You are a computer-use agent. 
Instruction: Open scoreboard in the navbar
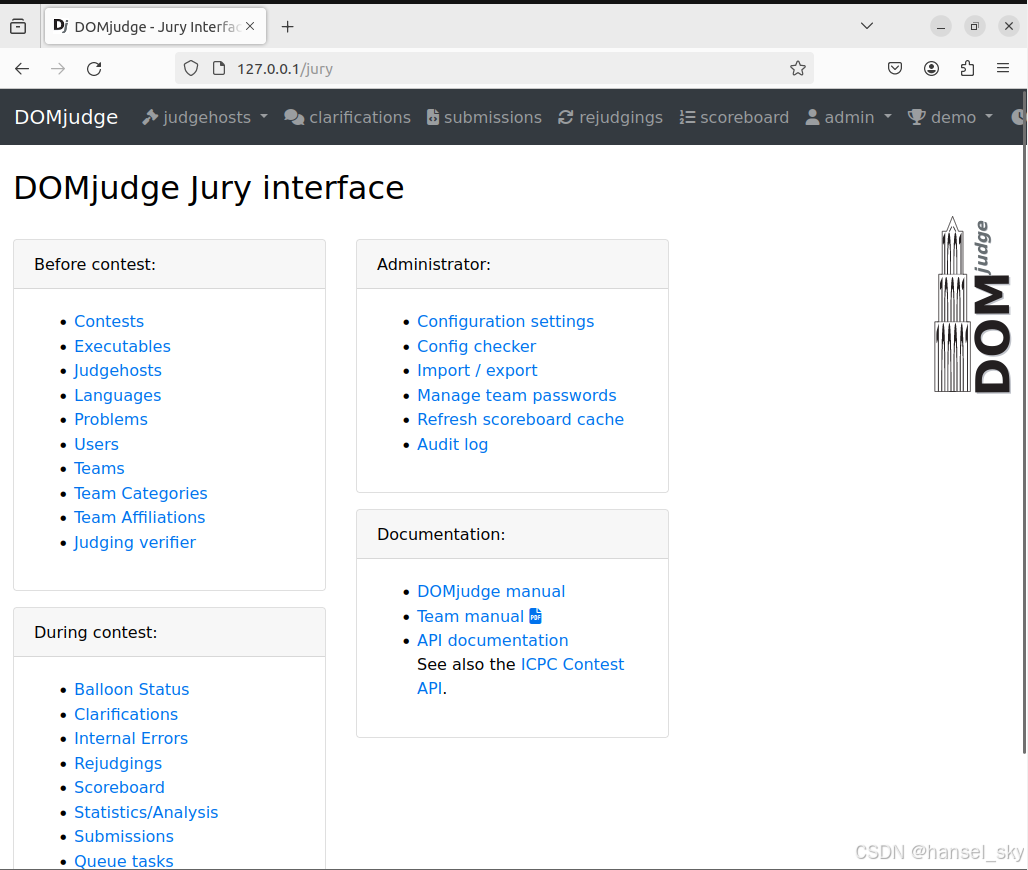(x=734, y=117)
